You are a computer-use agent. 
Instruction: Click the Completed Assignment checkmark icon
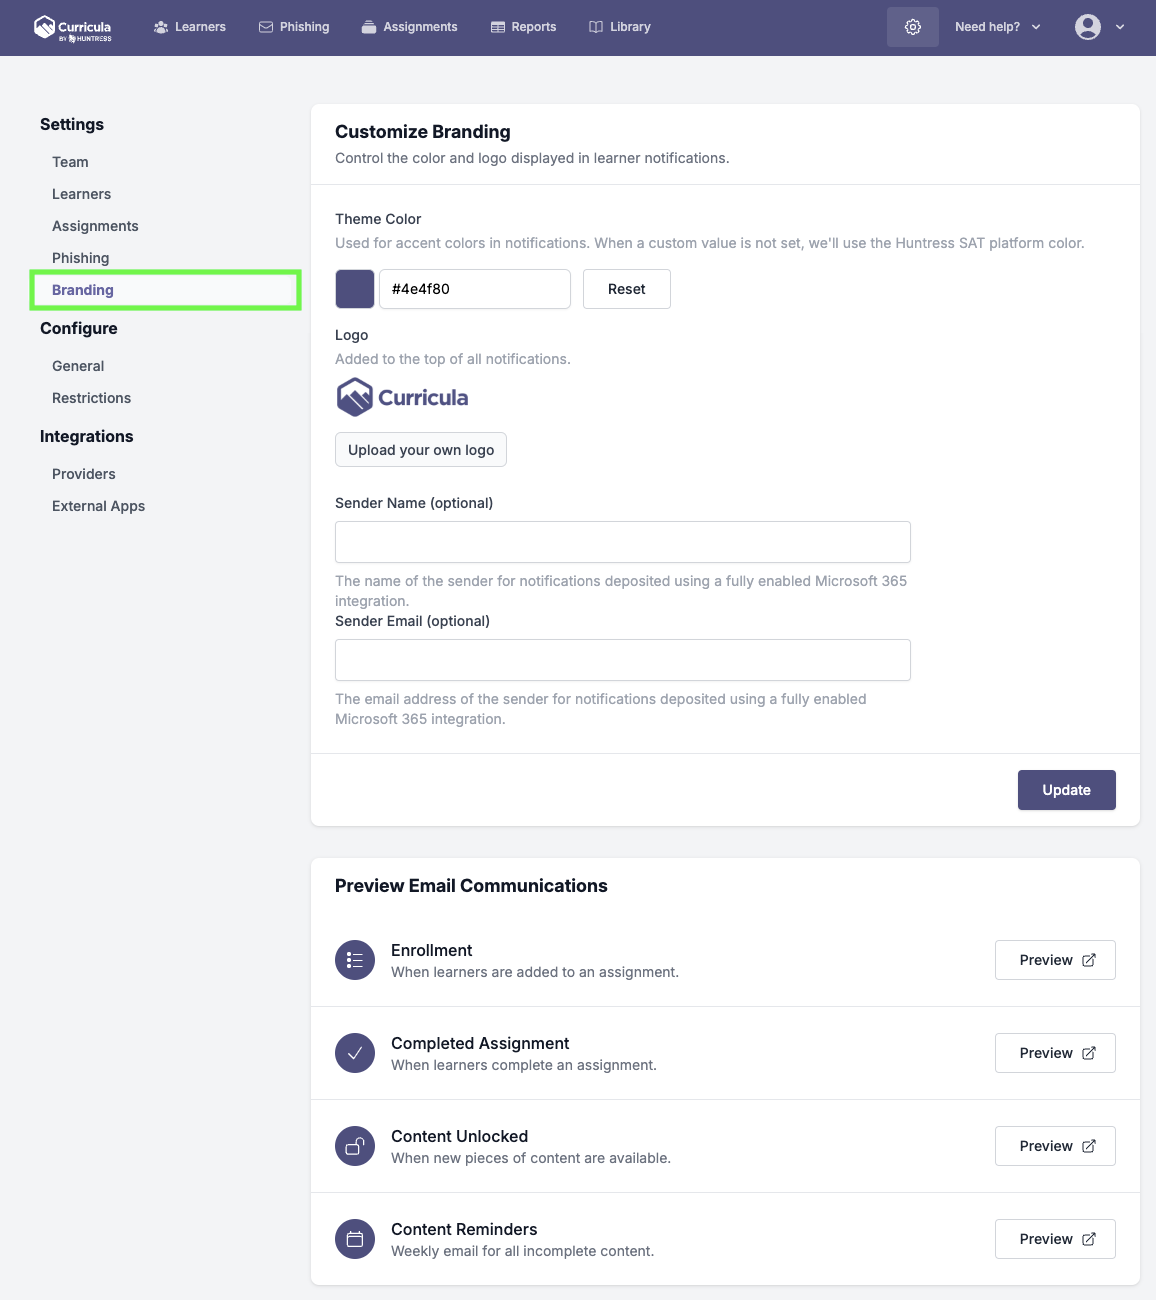pos(355,1053)
